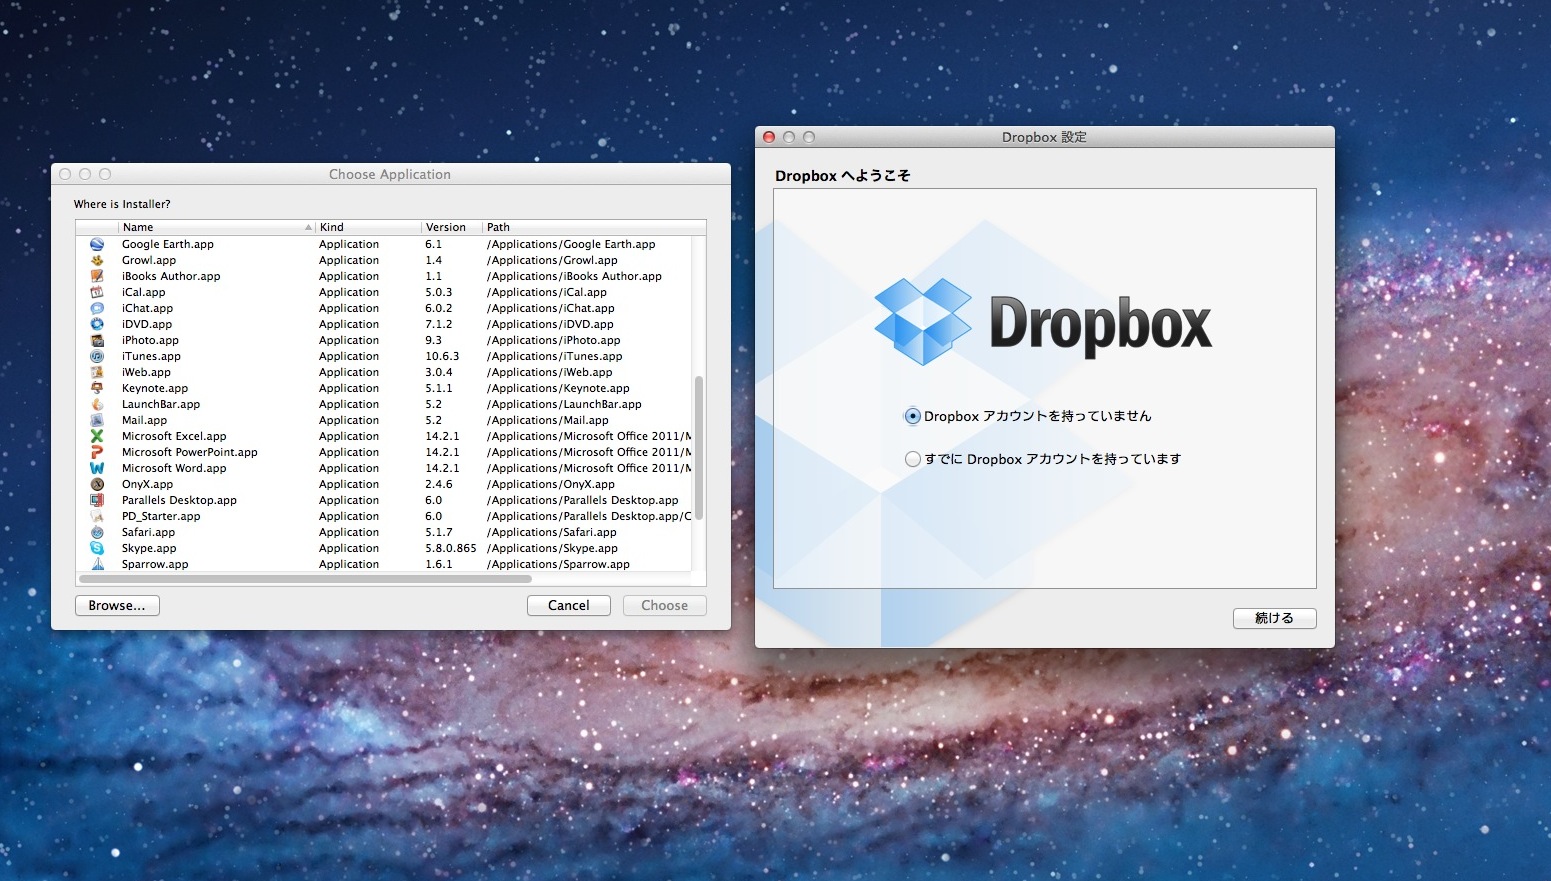This screenshot has width=1551, height=881.
Task: Select Sparrow.app in the list
Action: click(x=155, y=564)
